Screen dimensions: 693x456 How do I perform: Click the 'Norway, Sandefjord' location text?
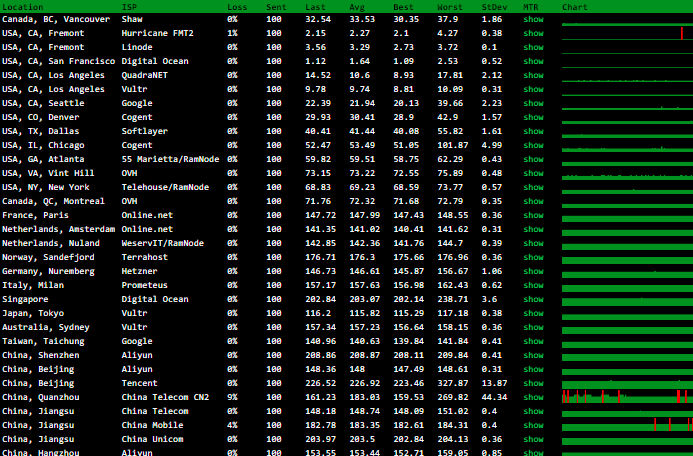(48, 257)
